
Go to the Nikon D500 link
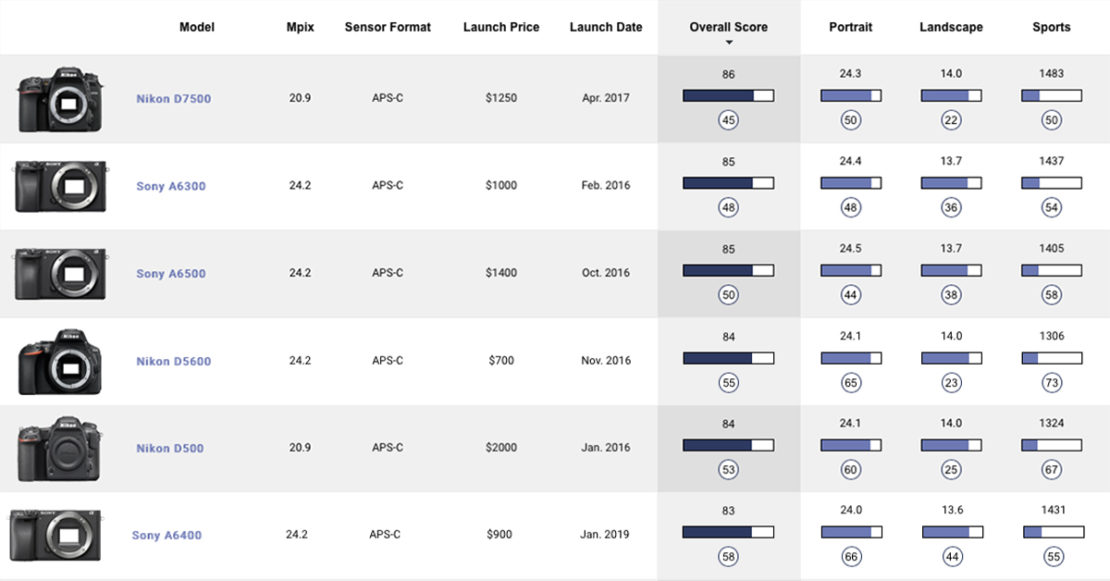pyautogui.click(x=170, y=448)
